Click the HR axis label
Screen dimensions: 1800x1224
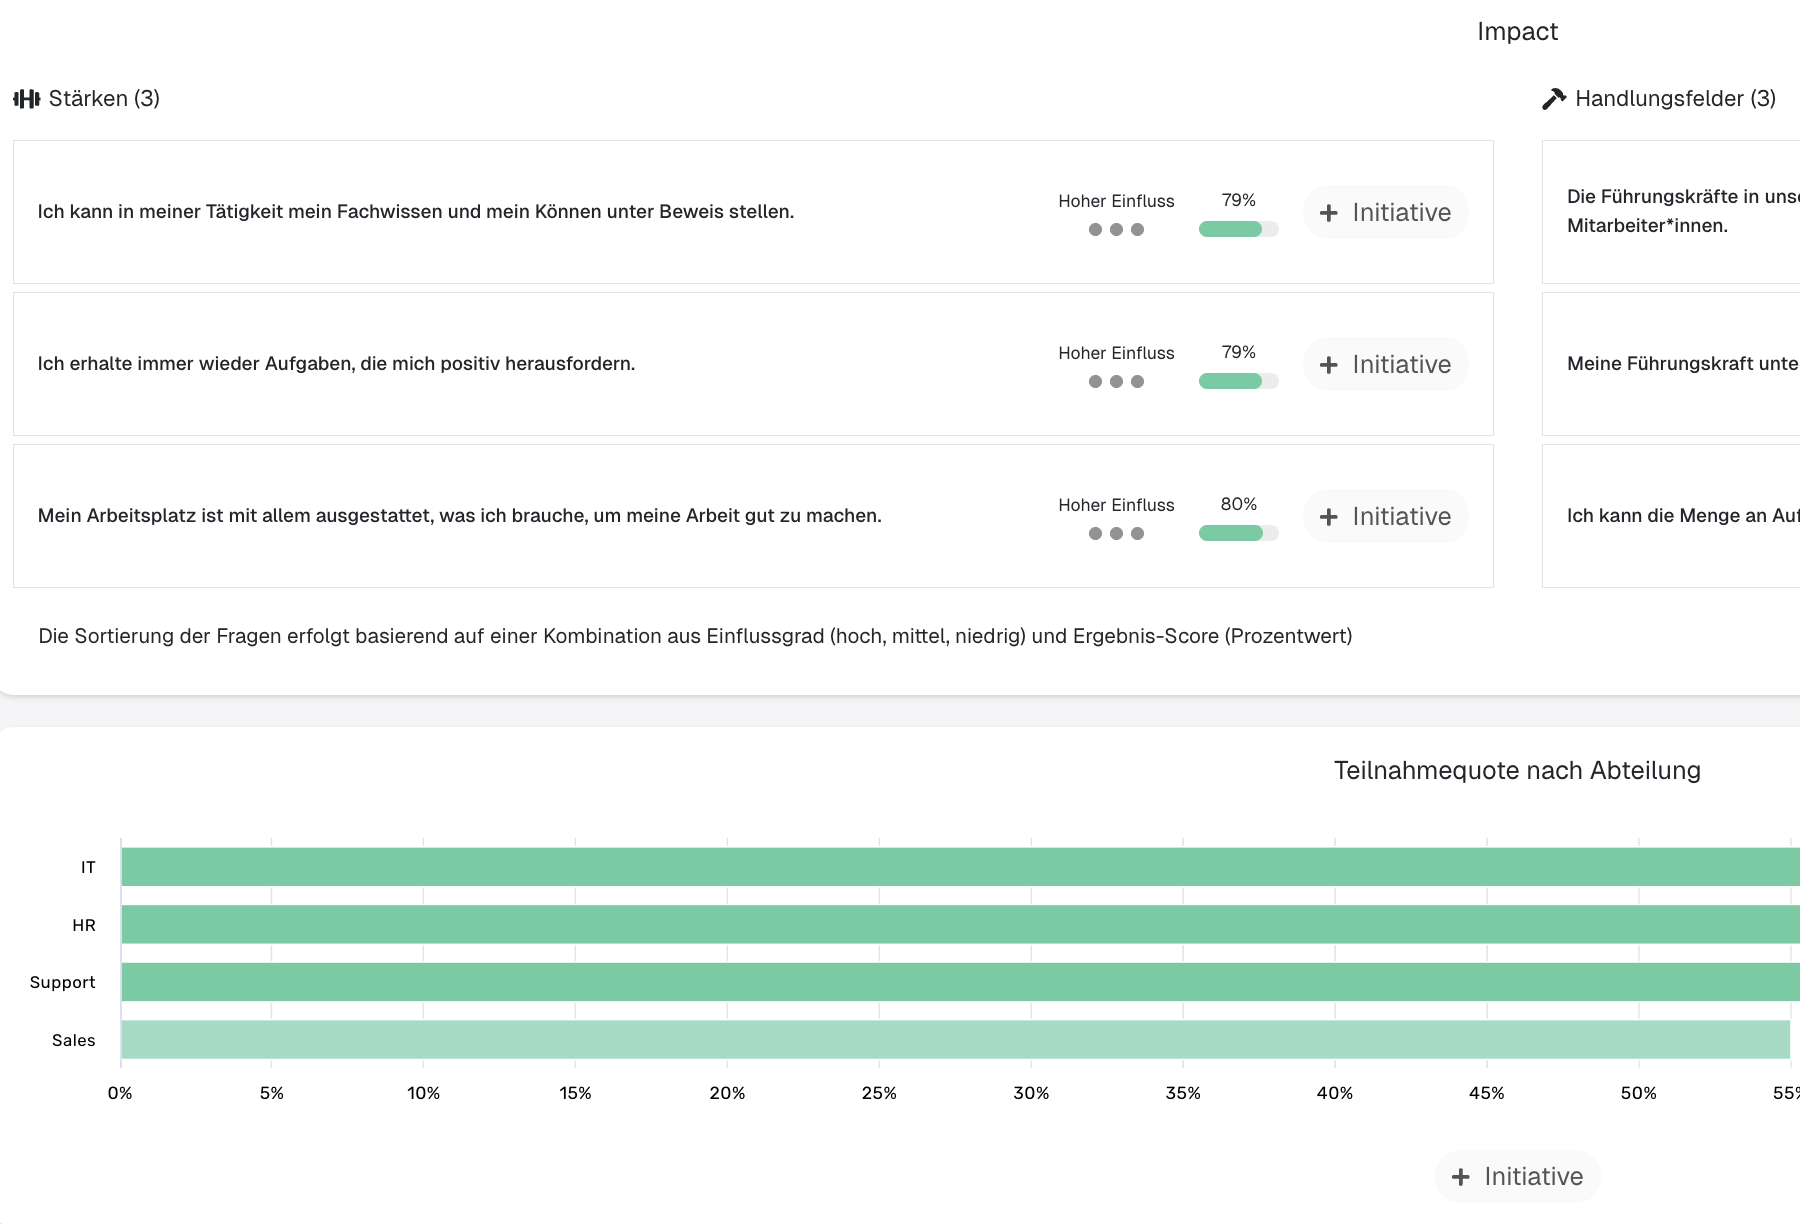[84, 925]
